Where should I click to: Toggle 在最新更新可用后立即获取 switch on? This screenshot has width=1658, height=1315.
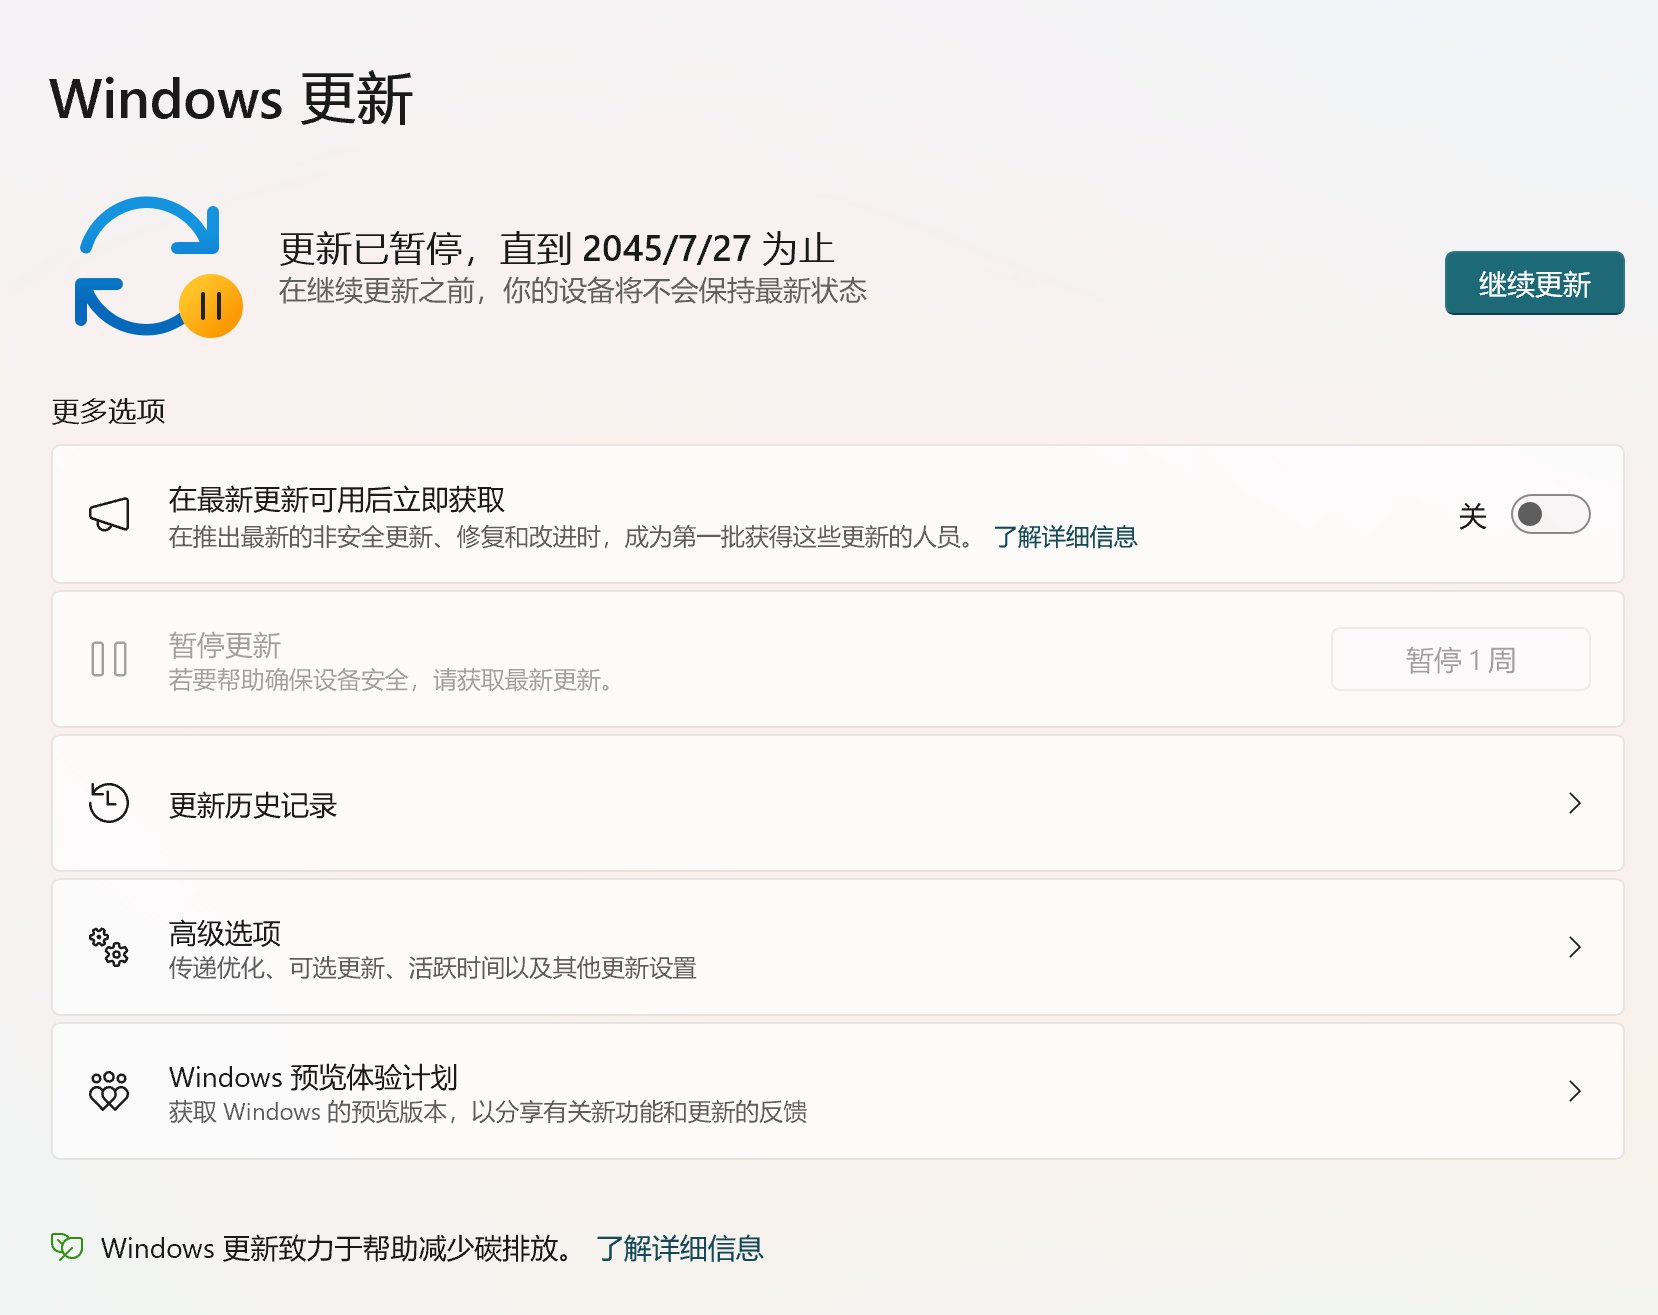[x=1549, y=515]
